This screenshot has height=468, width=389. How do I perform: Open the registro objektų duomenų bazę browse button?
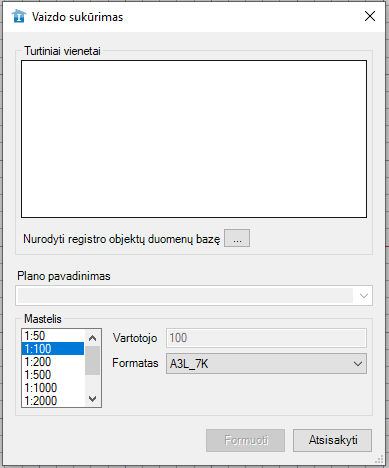point(237,238)
